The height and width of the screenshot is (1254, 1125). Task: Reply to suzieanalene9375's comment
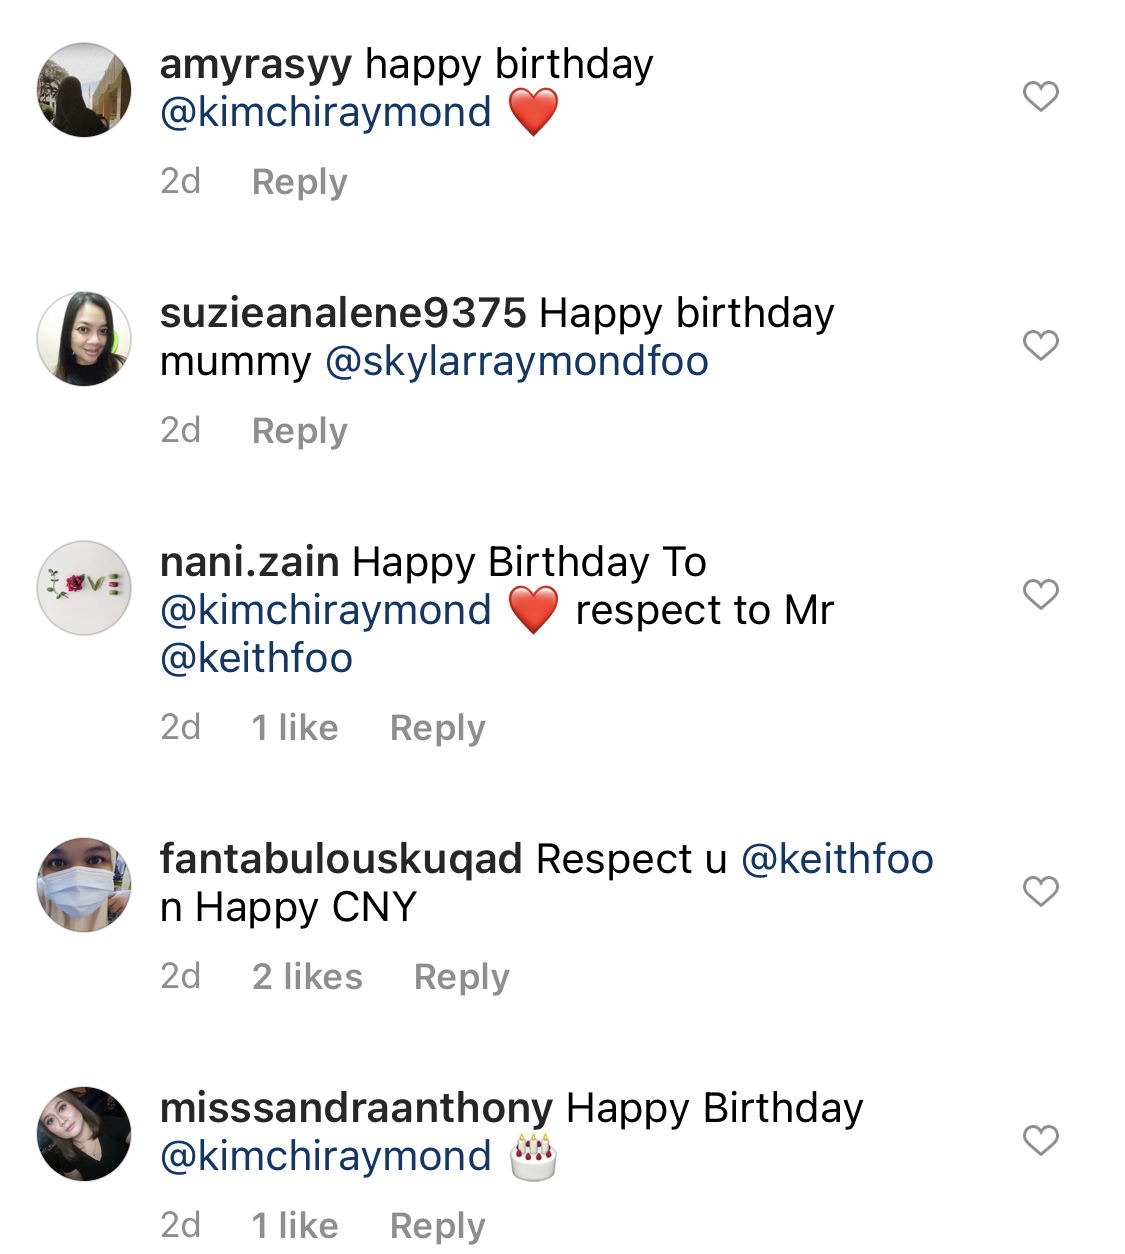point(299,431)
